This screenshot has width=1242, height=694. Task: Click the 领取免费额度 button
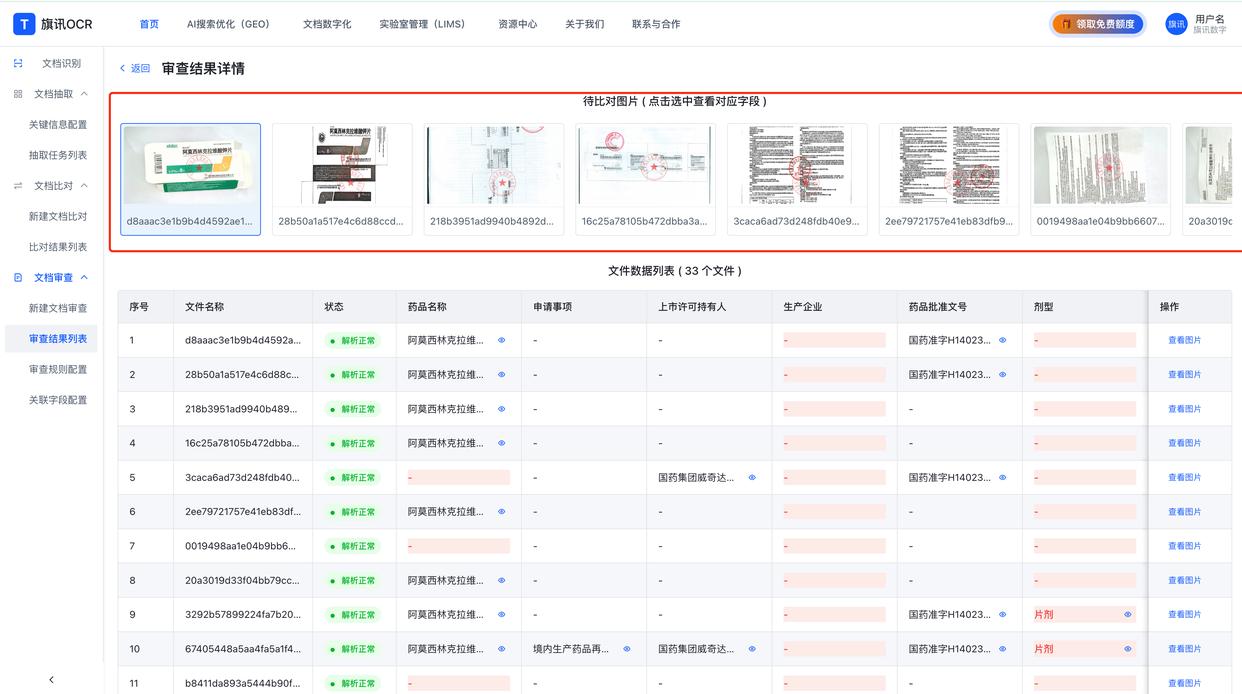coord(1098,24)
